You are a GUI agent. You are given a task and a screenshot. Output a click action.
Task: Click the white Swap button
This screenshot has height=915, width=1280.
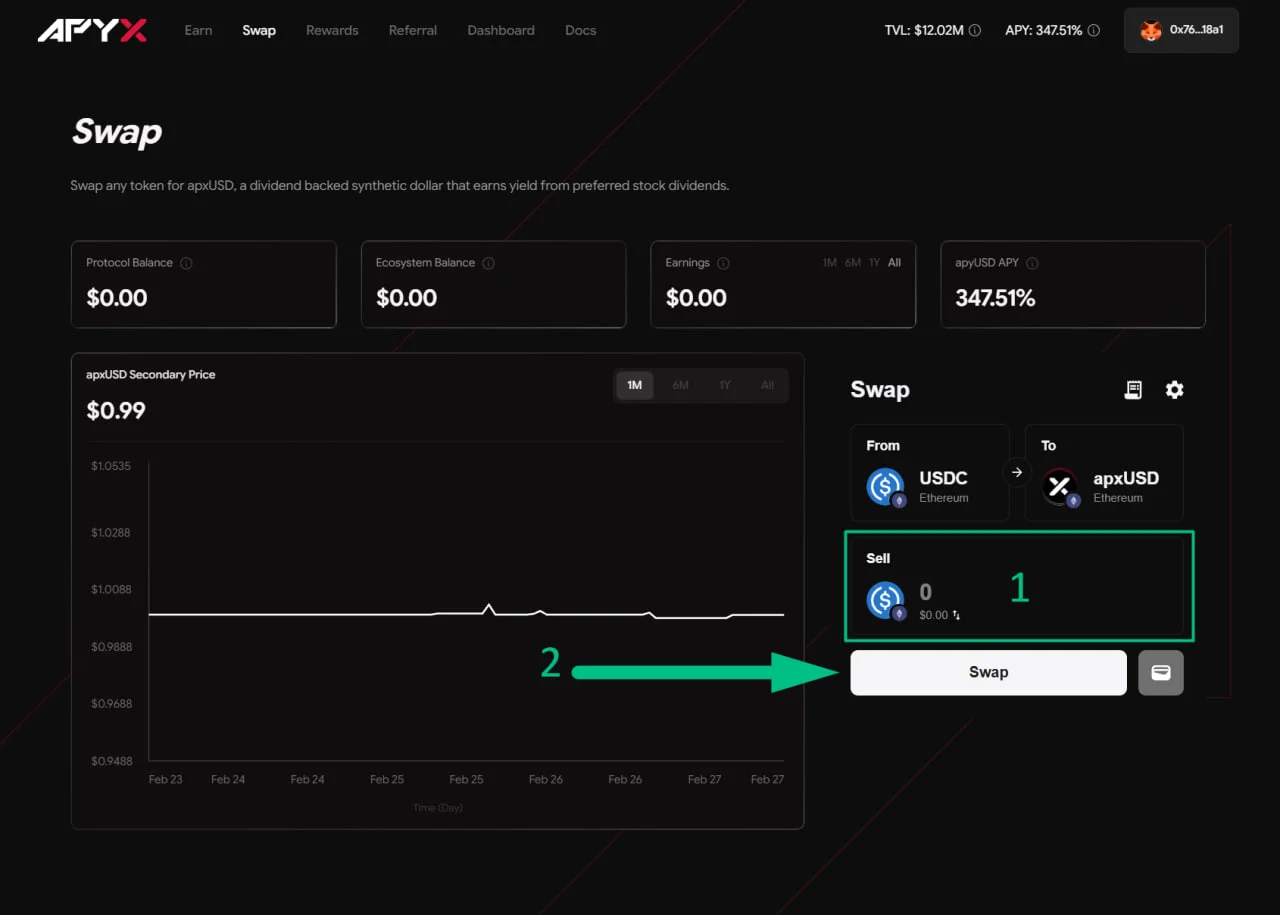click(988, 673)
